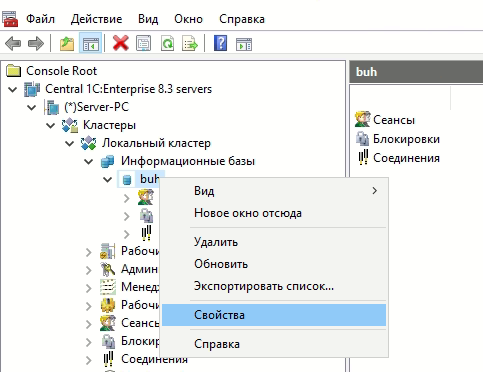This screenshot has width=483, height=372.
Task: Click the red X Delete toolbar icon
Action: tap(121, 43)
